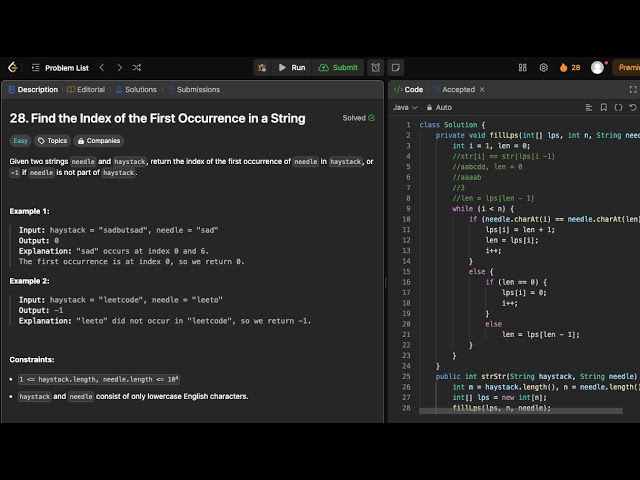Switch to the Description tab
The image size is (640, 480).
pyautogui.click(x=33, y=90)
